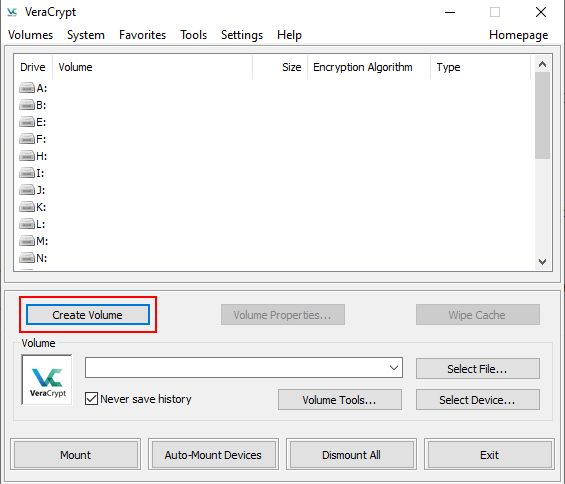Open the Favorites menu
Screen dimensions: 565x484
[142, 35]
